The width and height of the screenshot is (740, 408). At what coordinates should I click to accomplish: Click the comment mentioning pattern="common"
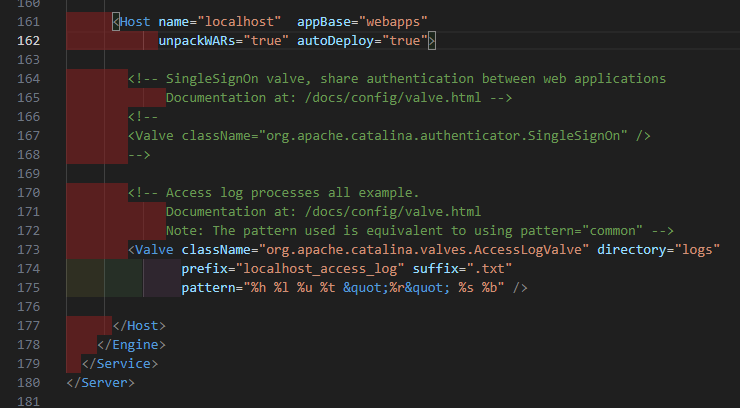(420, 231)
